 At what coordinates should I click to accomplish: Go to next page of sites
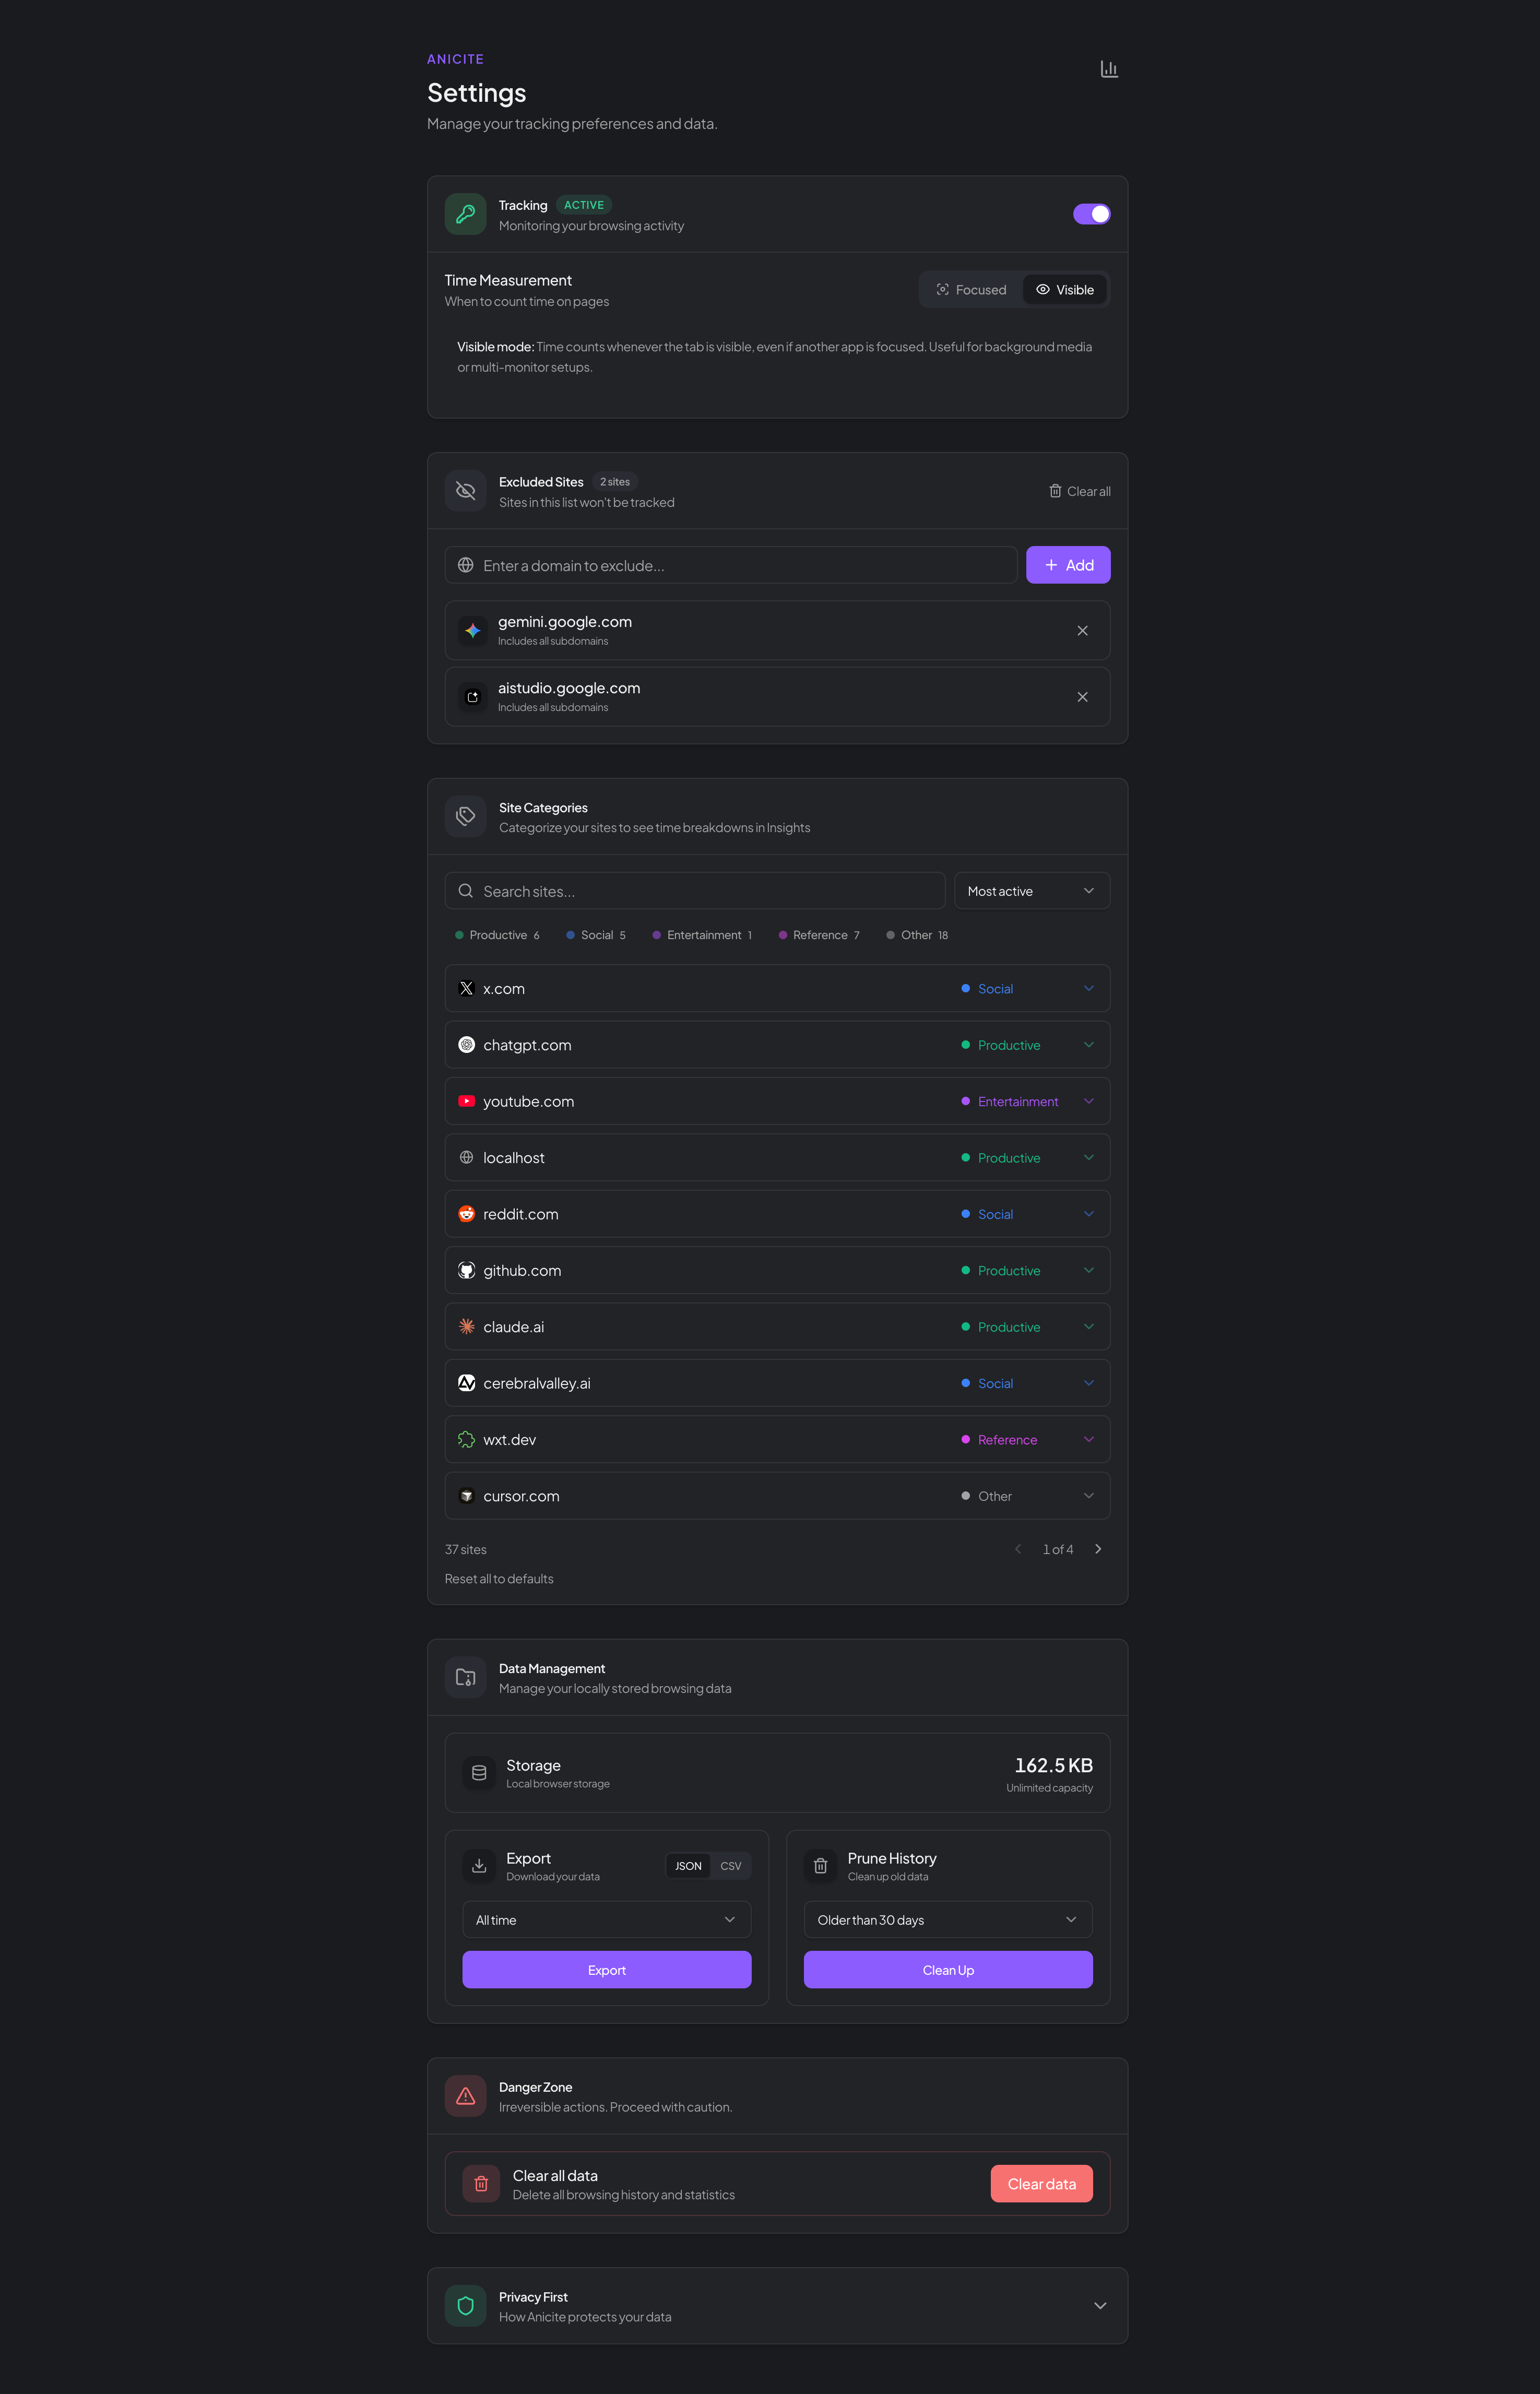click(x=1098, y=1549)
